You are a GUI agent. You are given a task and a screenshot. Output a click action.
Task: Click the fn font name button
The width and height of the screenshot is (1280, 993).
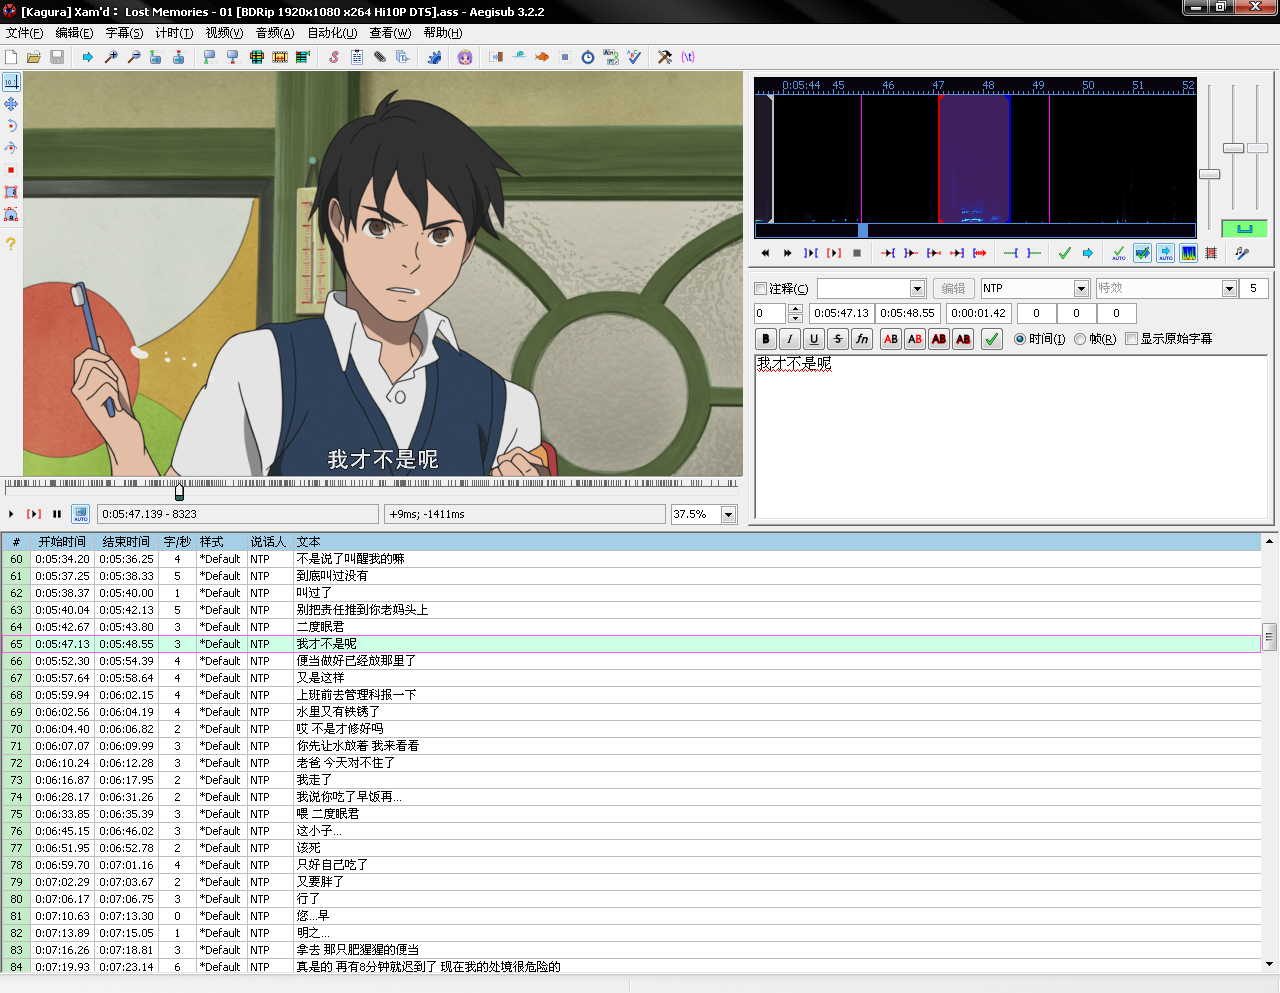click(862, 339)
